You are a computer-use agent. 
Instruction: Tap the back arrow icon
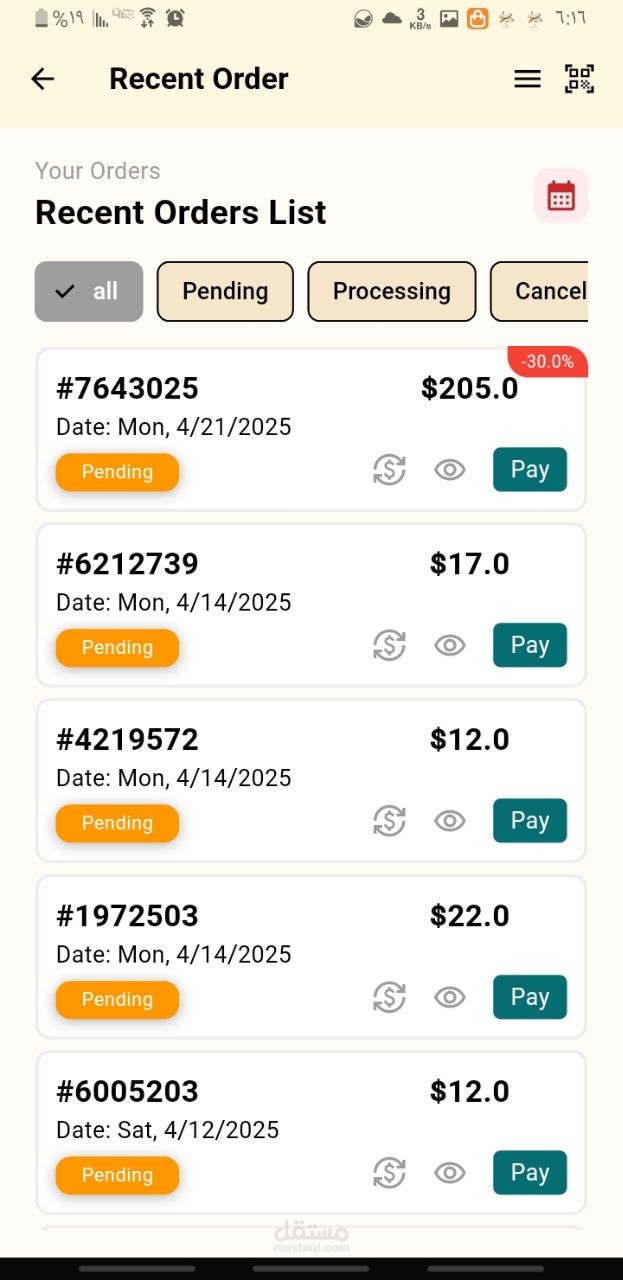click(x=42, y=79)
